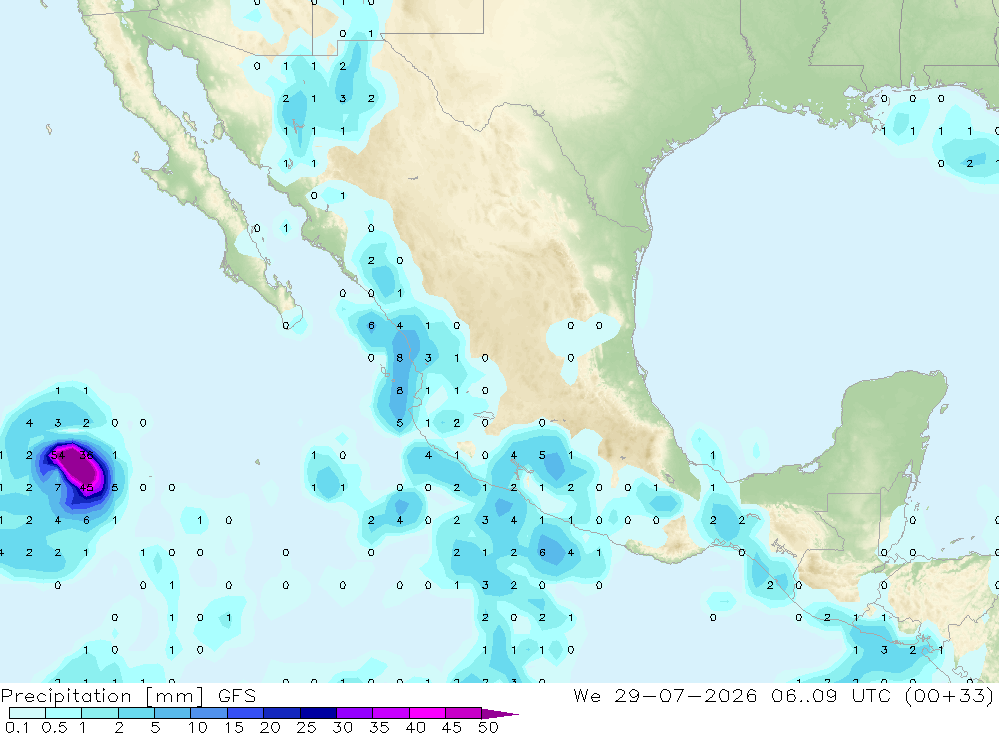This screenshot has height=733, width=1000.
Task: Select legend swatch between 10 and 15
Action: [209, 713]
